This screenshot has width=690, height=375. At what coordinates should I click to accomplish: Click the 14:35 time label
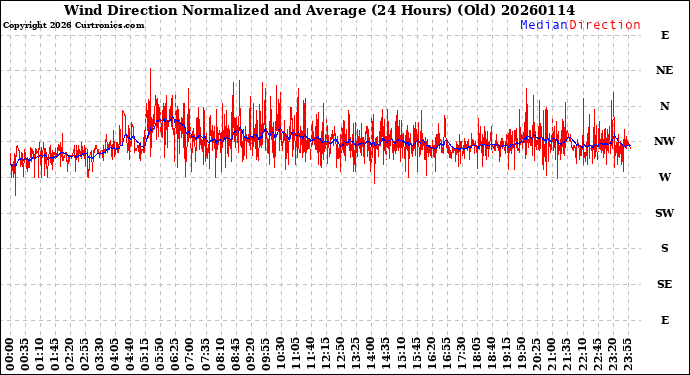click(385, 354)
